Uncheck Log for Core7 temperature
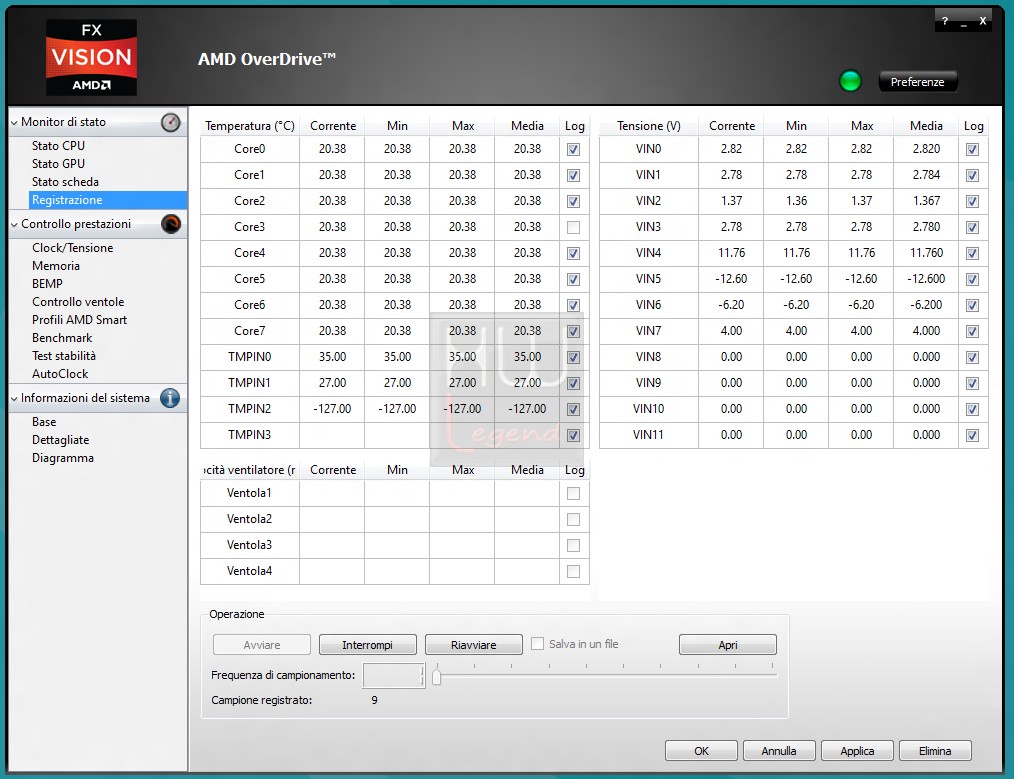The width and height of the screenshot is (1014, 779). click(573, 332)
